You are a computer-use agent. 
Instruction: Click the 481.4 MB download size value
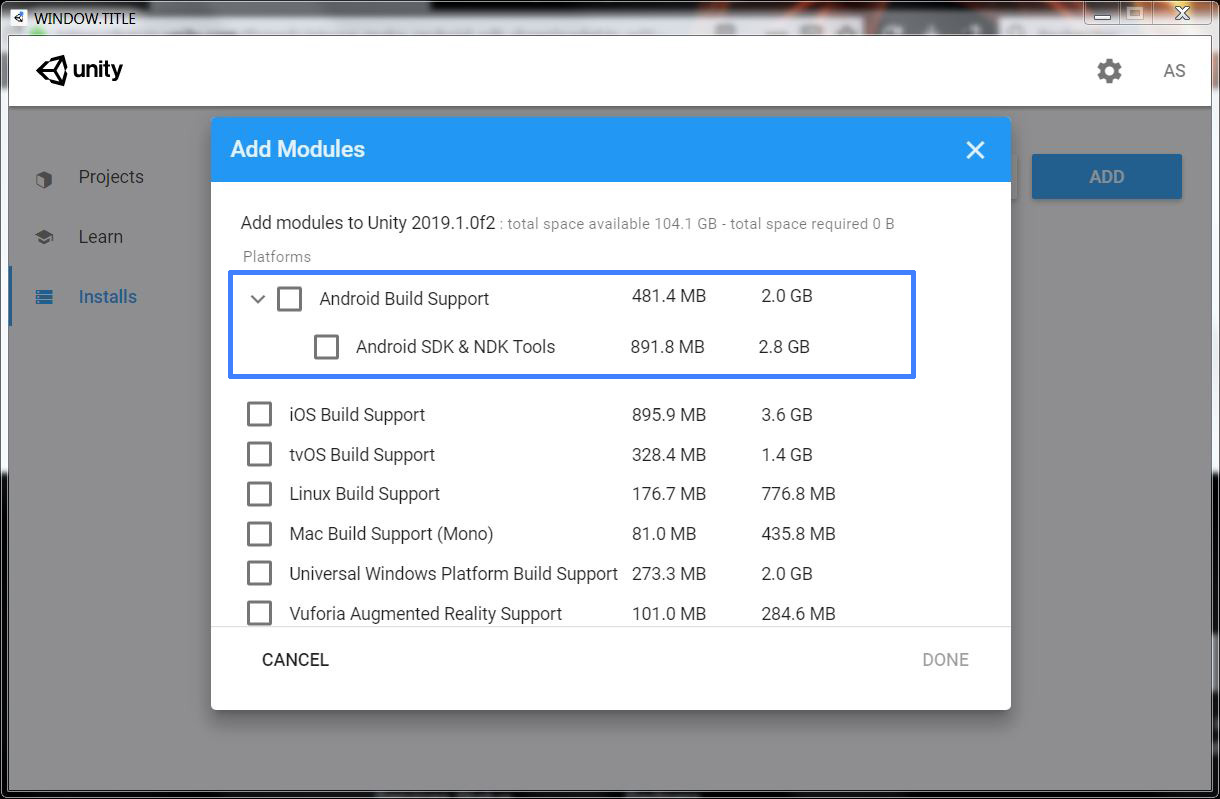(669, 296)
